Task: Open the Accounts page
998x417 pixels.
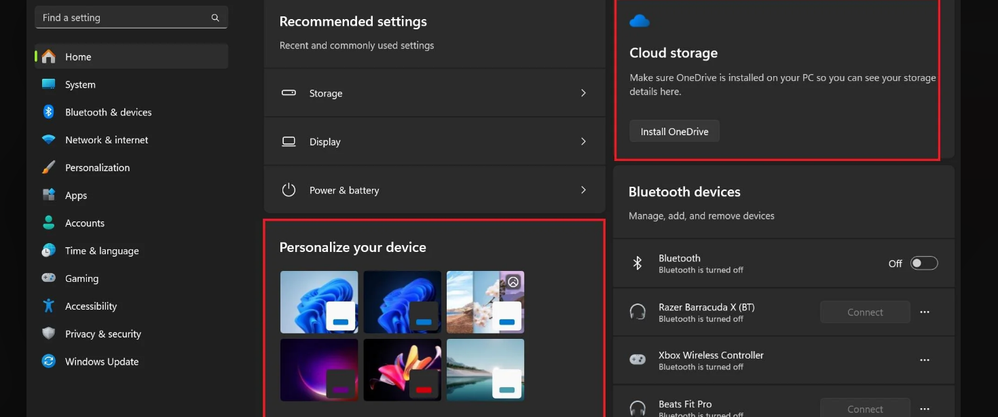Action: (131, 223)
